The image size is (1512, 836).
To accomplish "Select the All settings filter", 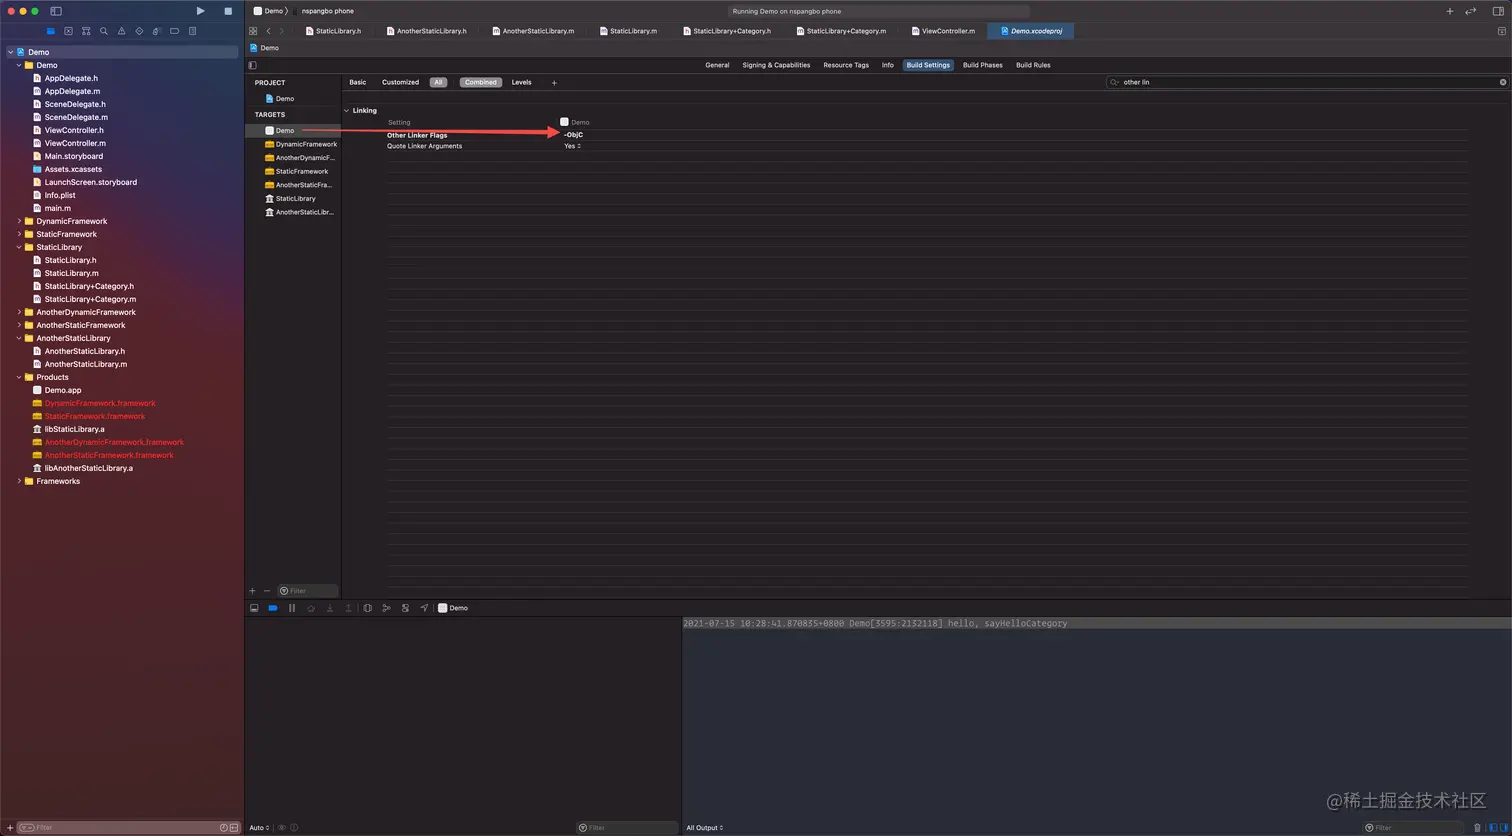I will point(438,82).
